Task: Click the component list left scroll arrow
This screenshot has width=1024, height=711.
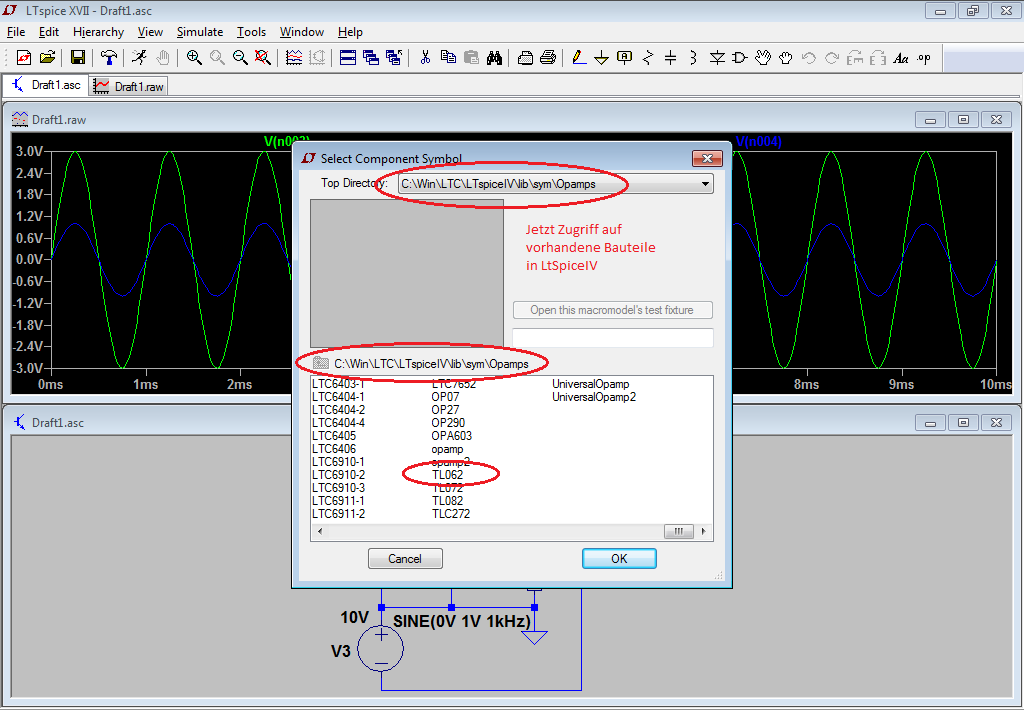Action: pyautogui.click(x=320, y=531)
